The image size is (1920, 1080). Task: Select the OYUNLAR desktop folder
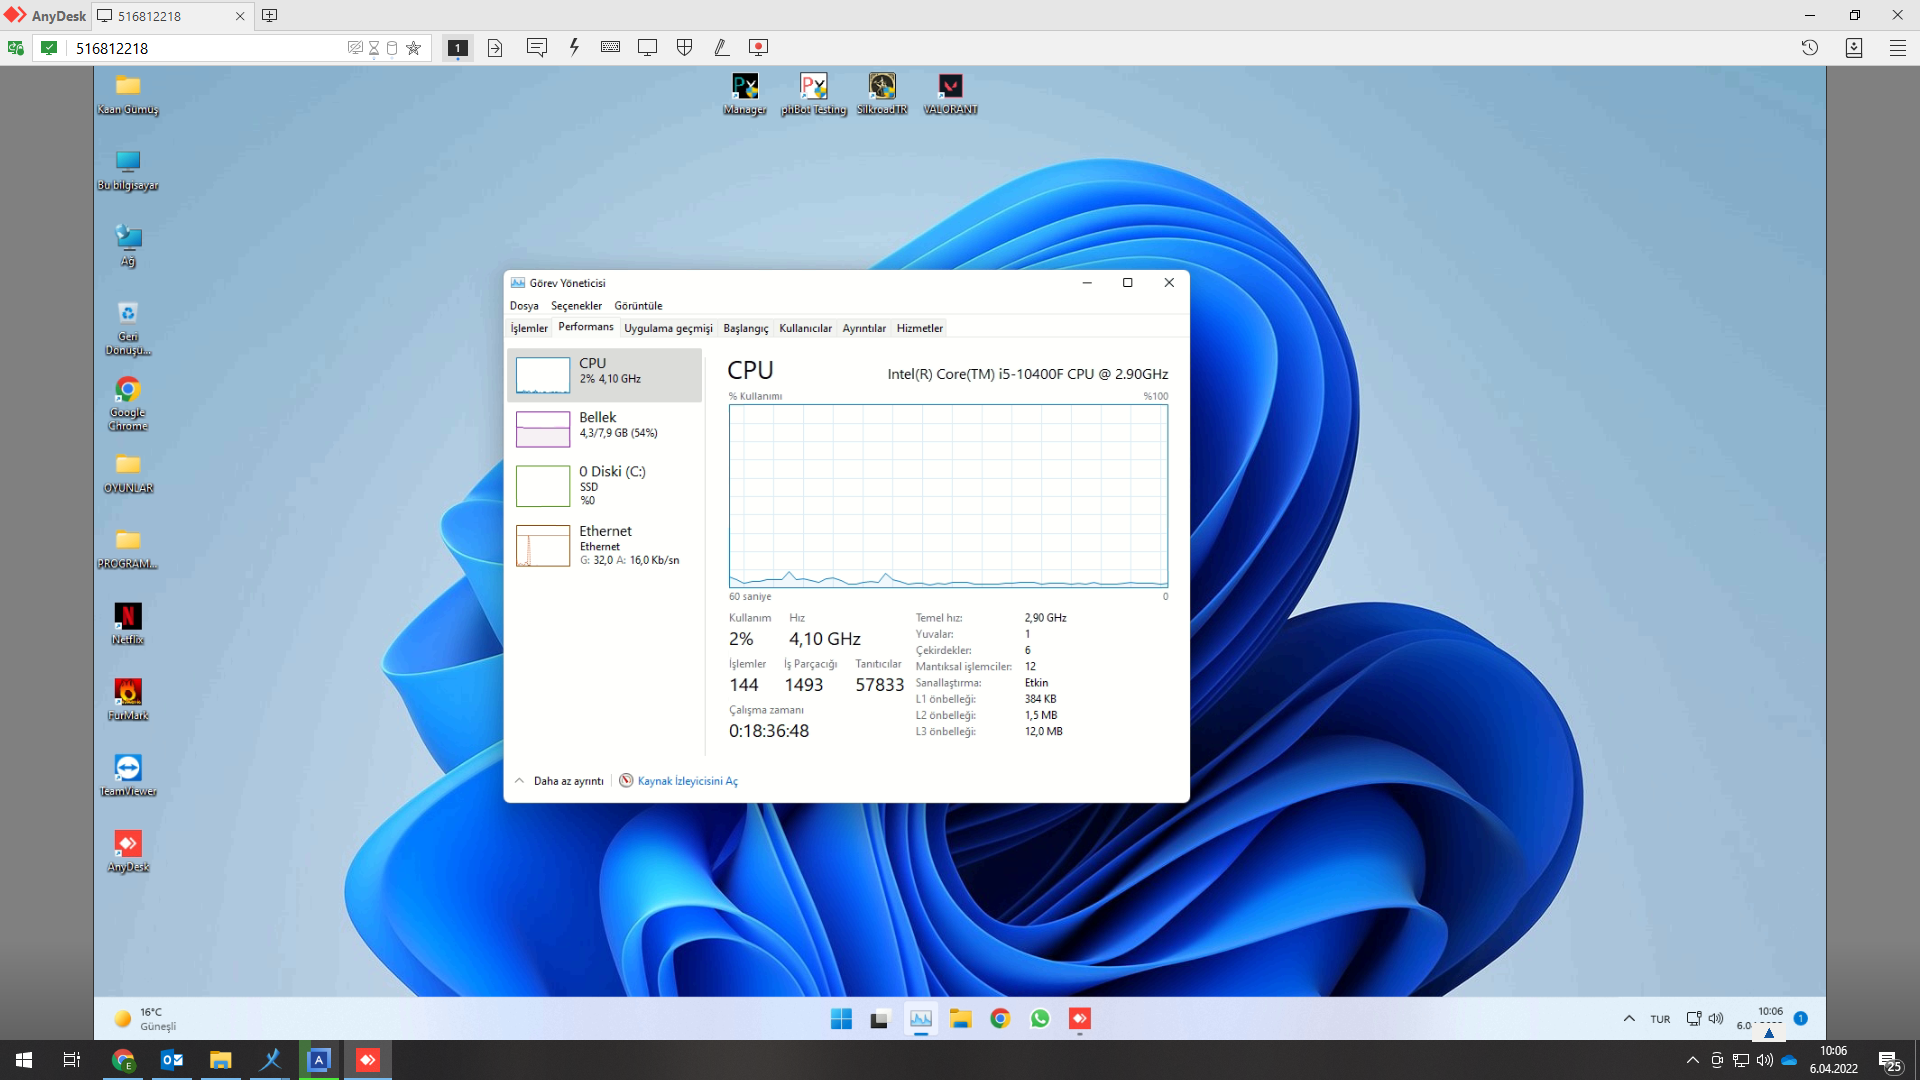click(128, 473)
